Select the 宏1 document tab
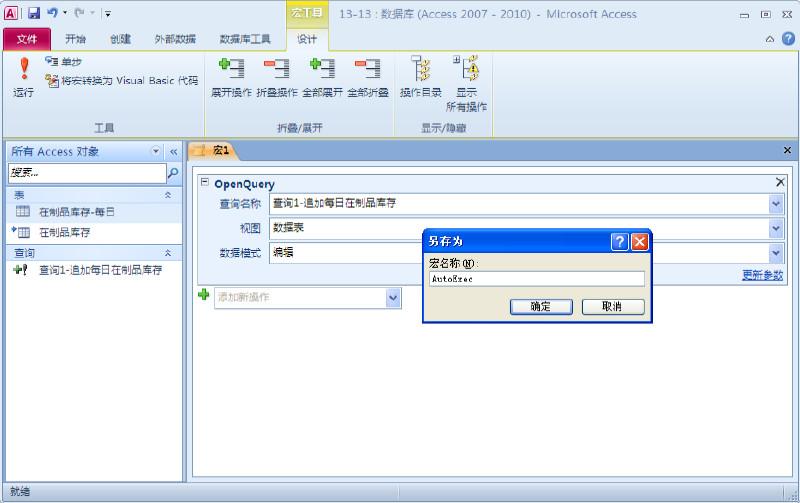Viewport: 800px width, 503px height. (x=212, y=150)
